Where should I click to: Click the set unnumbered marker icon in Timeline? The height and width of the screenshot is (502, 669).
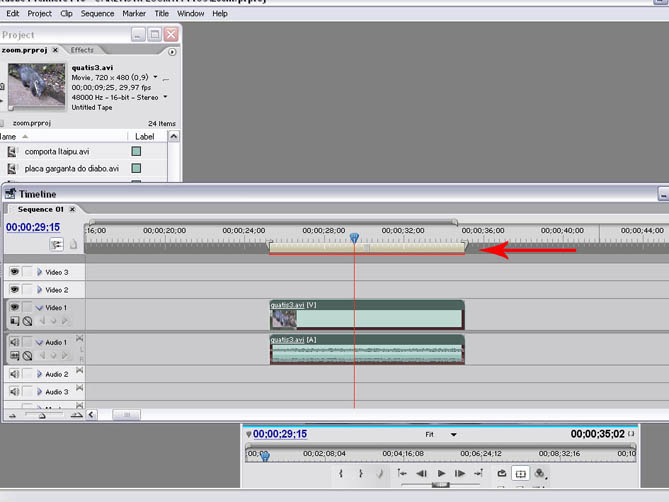pos(73,244)
